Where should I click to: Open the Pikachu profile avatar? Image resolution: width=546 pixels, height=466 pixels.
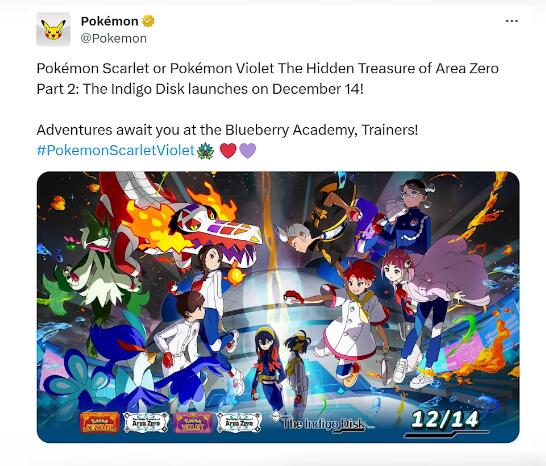click(53, 29)
